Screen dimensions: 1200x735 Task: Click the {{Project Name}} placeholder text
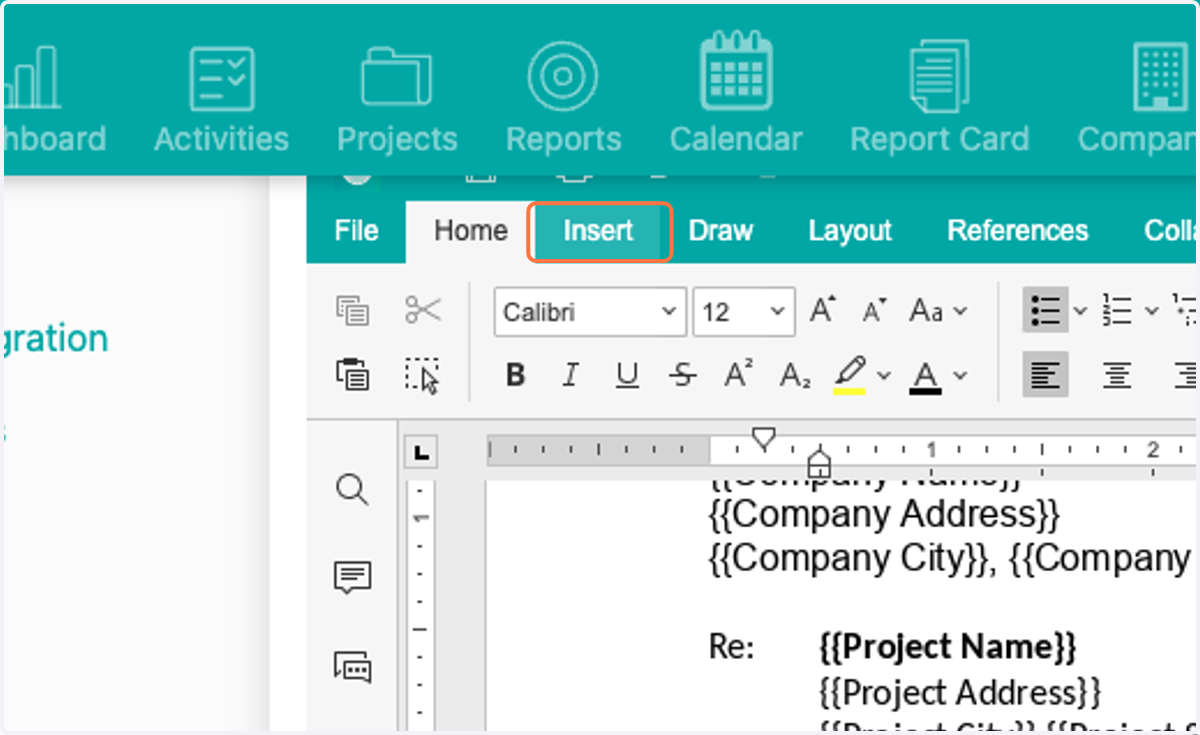[x=948, y=647]
